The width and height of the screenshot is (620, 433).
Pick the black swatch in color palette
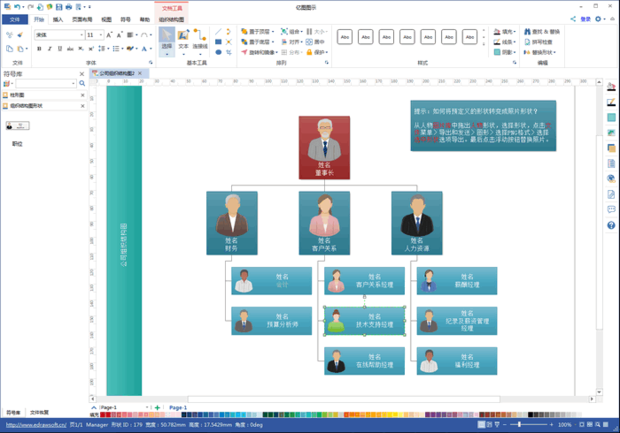[x=531, y=415]
